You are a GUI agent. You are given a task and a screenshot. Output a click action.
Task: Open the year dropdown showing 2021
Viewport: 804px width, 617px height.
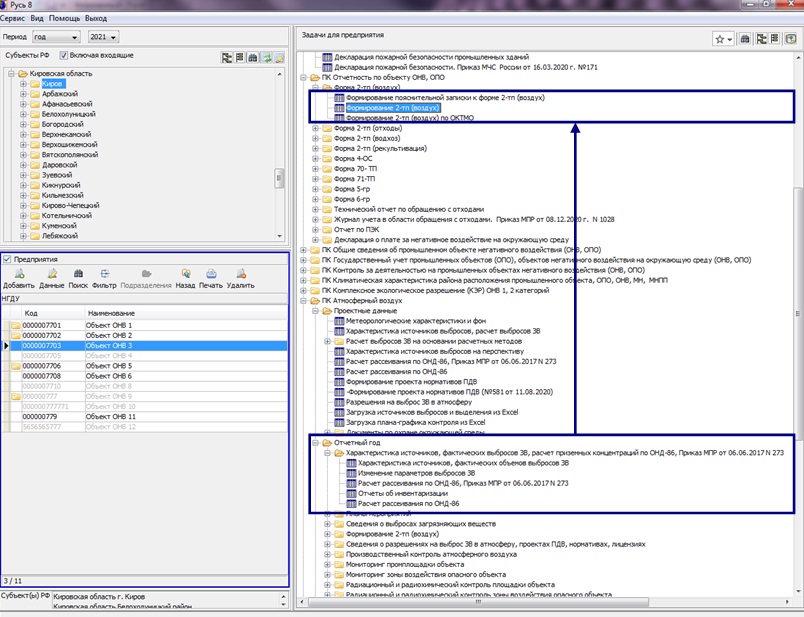coord(105,37)
